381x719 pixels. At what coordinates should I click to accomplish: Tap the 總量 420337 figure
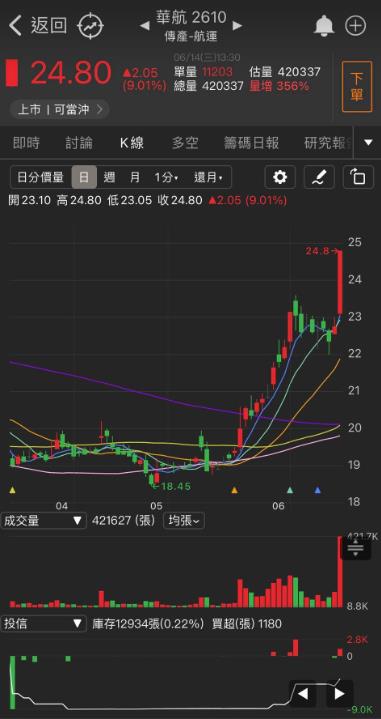tap(209, 86)
